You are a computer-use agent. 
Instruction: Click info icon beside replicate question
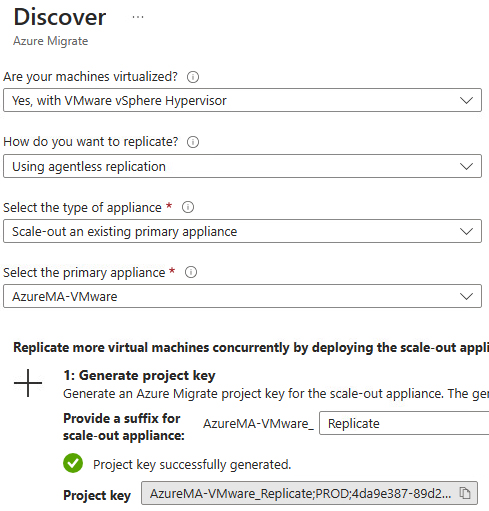coord(193,142)
